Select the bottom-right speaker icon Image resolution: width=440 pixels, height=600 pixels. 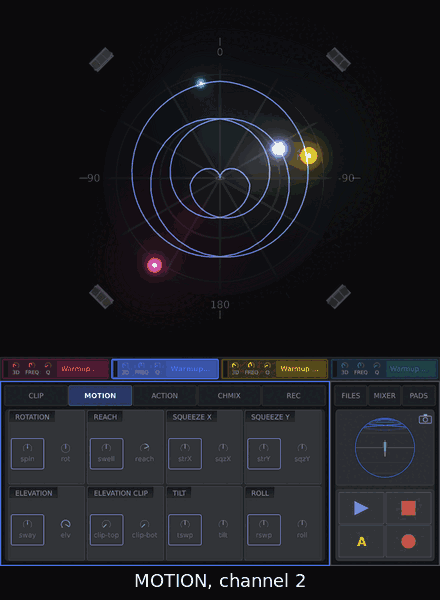tap(338, 296)
